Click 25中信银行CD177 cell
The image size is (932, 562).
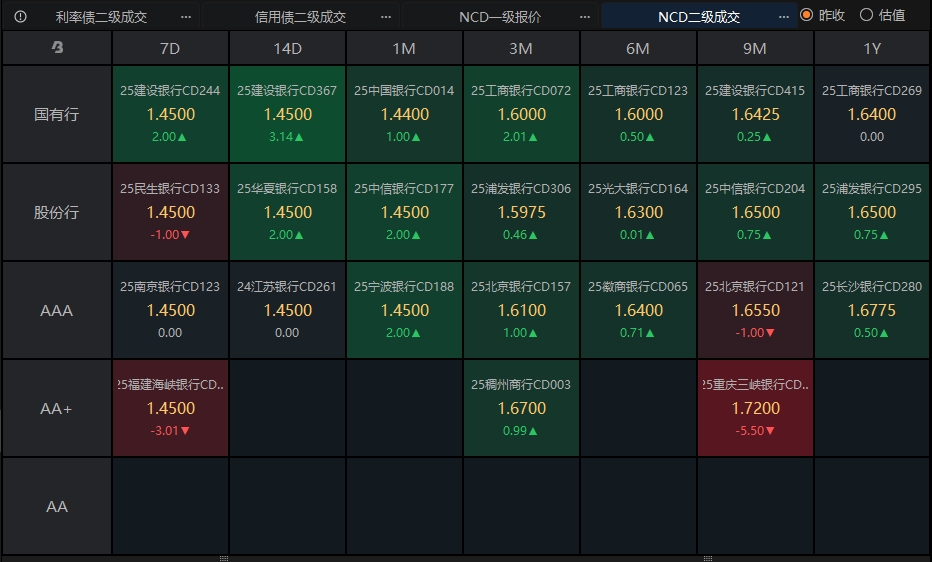click(404, 212)
